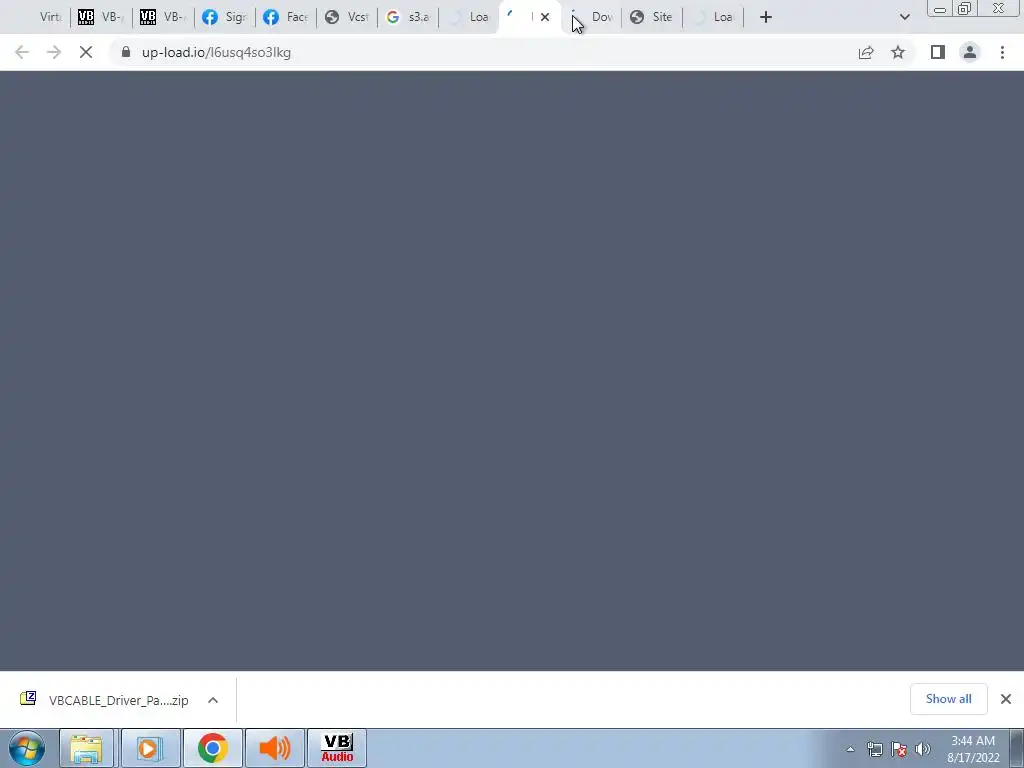Viewport: 1024px width, 768px height.
Task: Share this page using the share icon
Action: [x=866, y=52]
